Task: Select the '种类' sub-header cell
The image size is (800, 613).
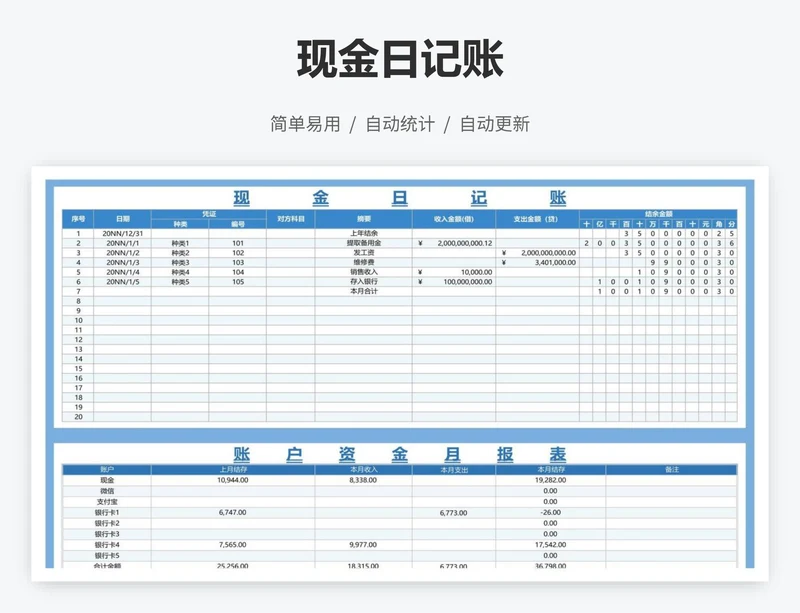Action: 180,224
